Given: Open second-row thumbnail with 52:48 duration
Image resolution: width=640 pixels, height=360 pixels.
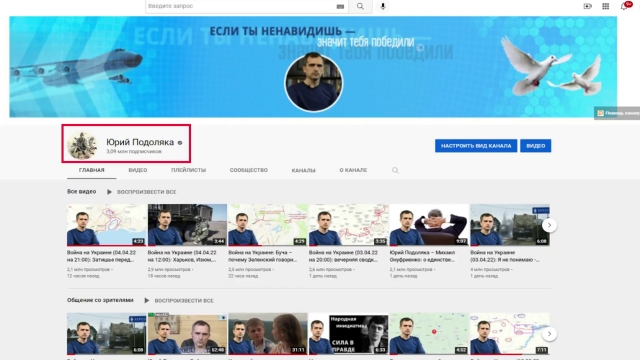Looking at the screenshot, I should pos(187,333).
